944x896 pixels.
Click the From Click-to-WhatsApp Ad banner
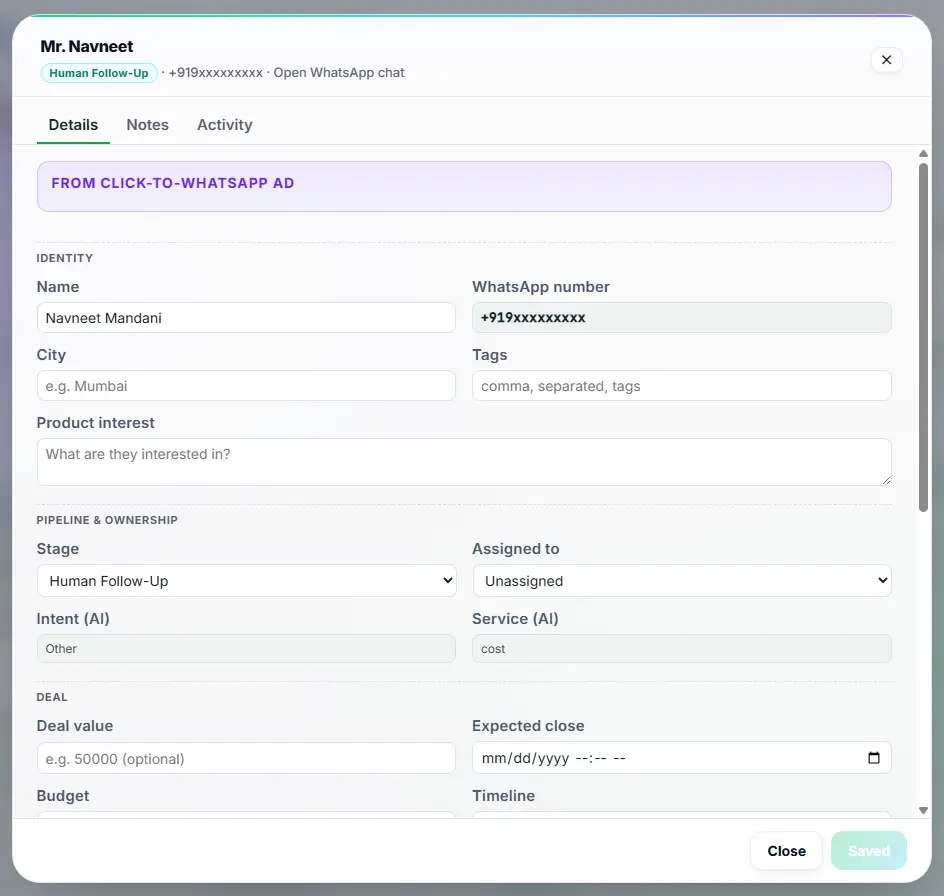(464, 186)
